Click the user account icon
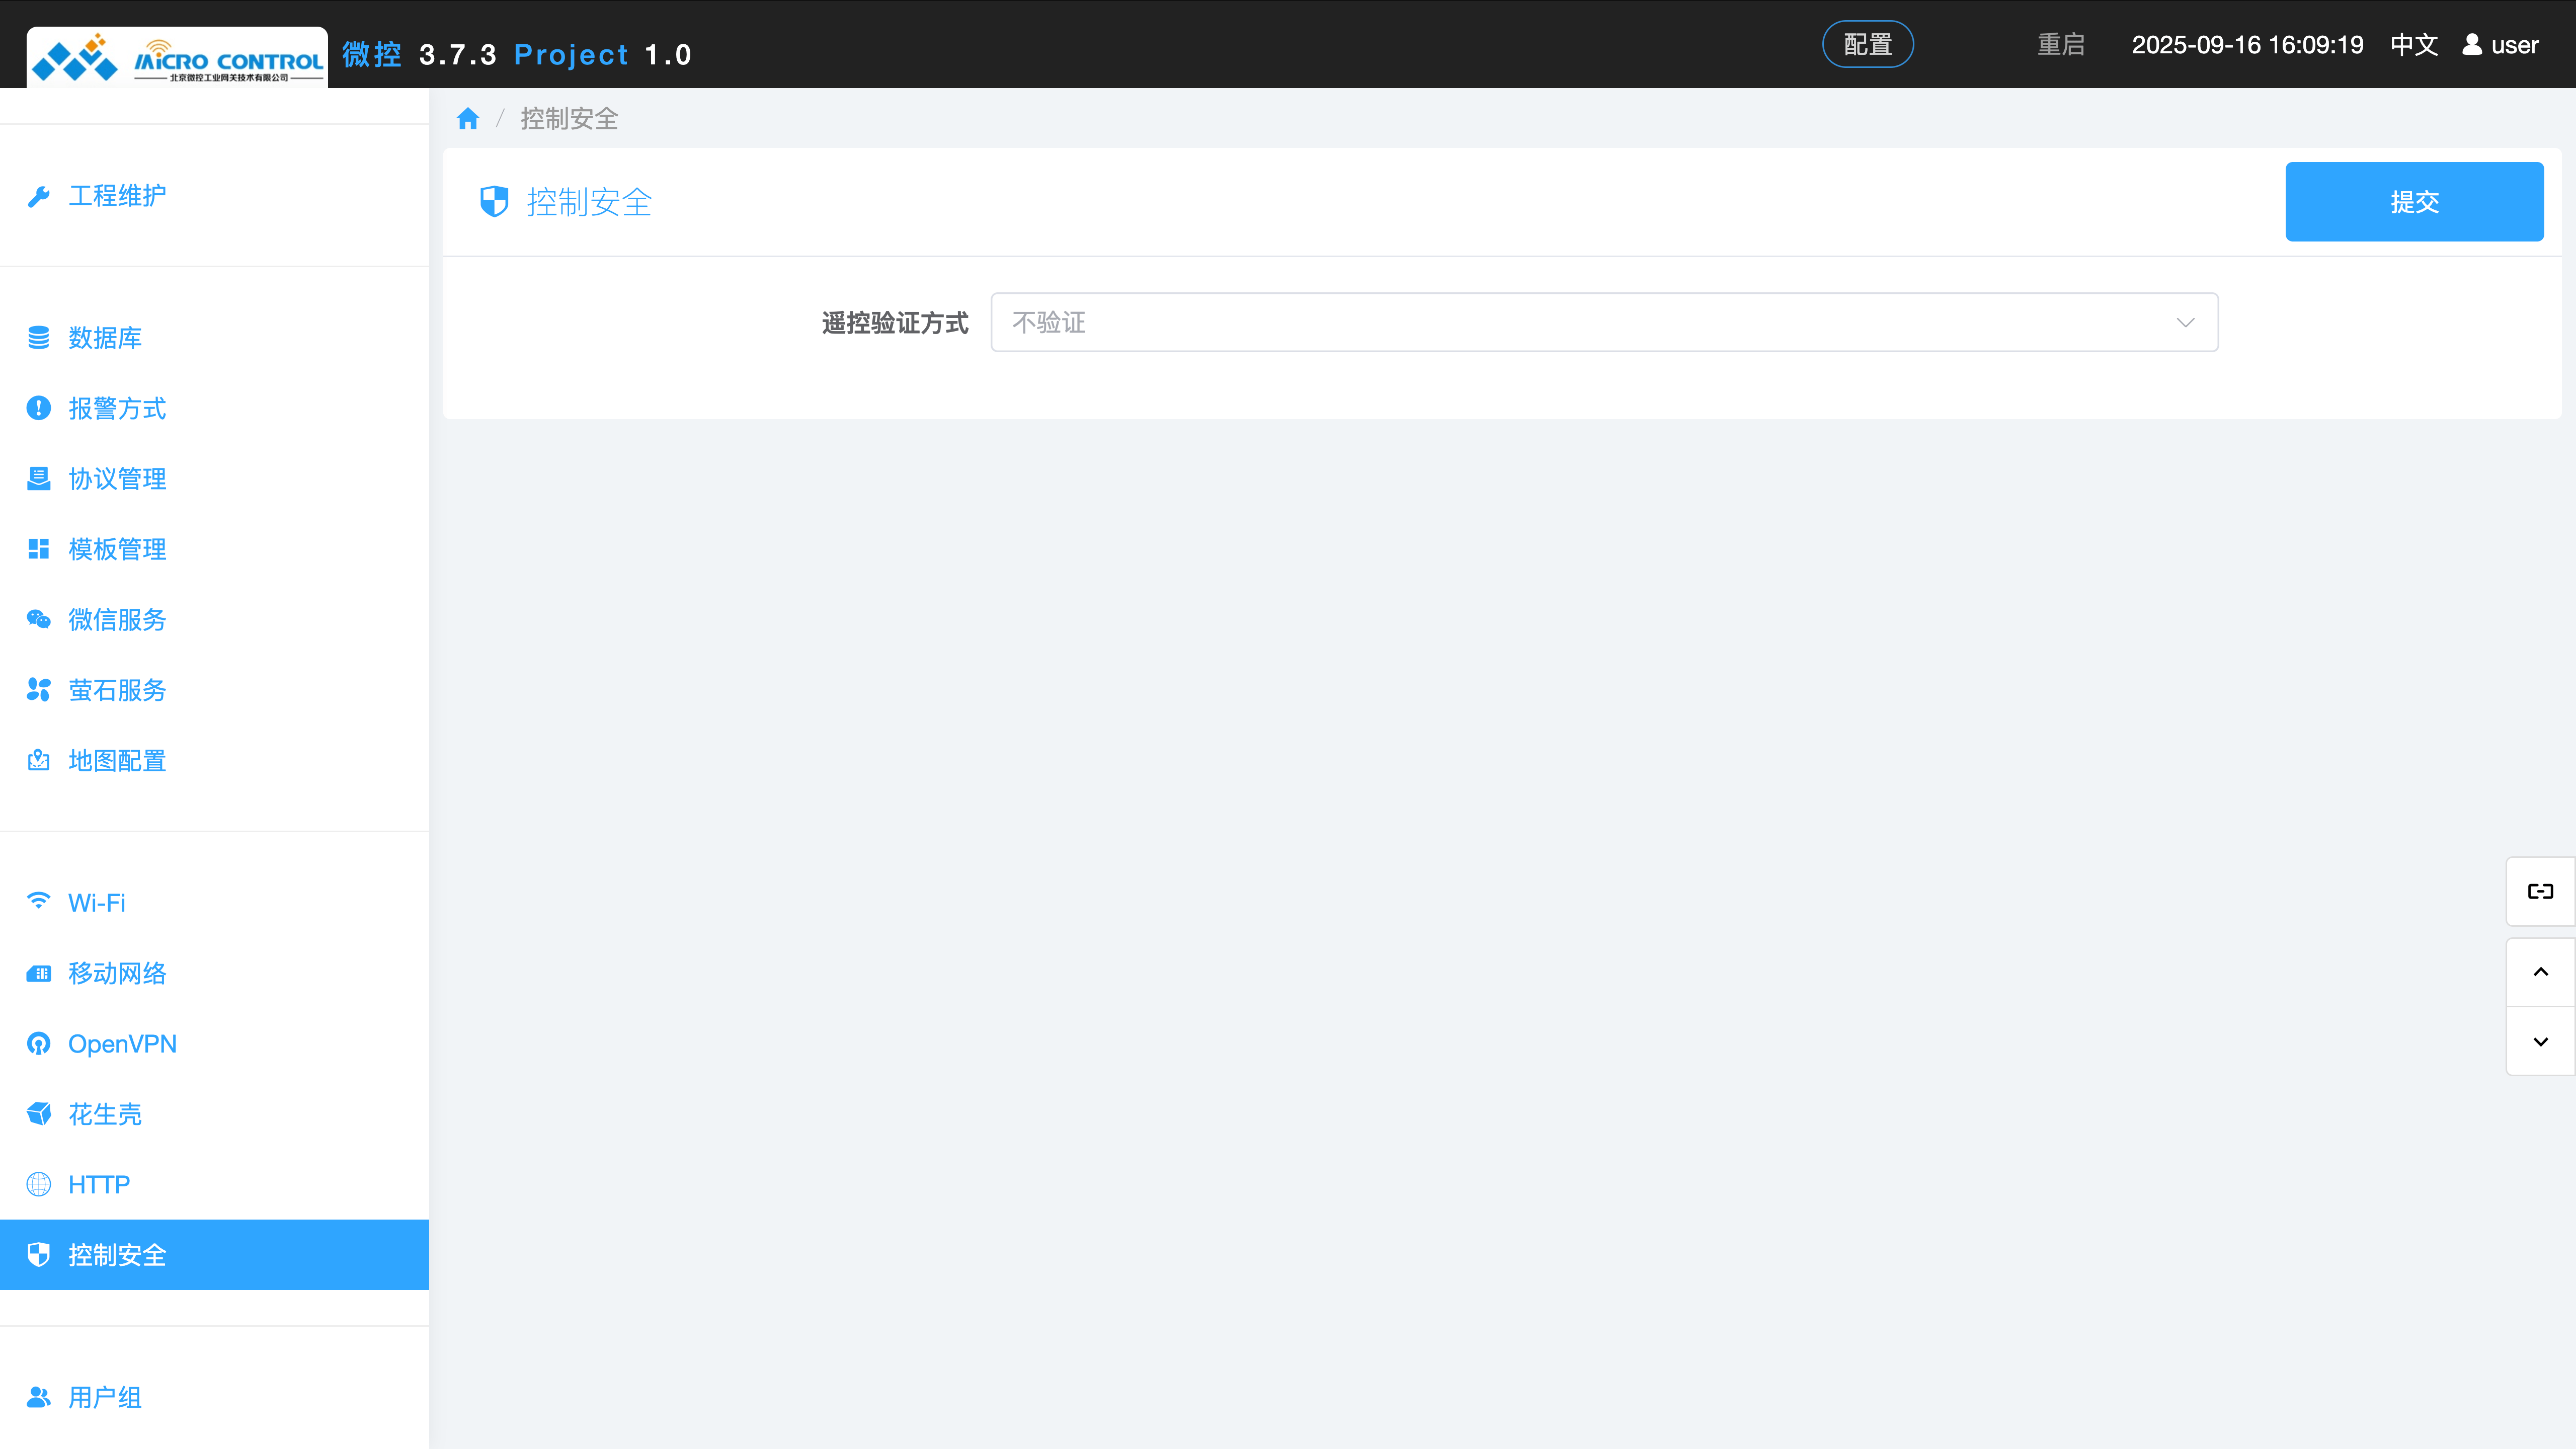The image size is (2576, 1449). (2472, 45)
